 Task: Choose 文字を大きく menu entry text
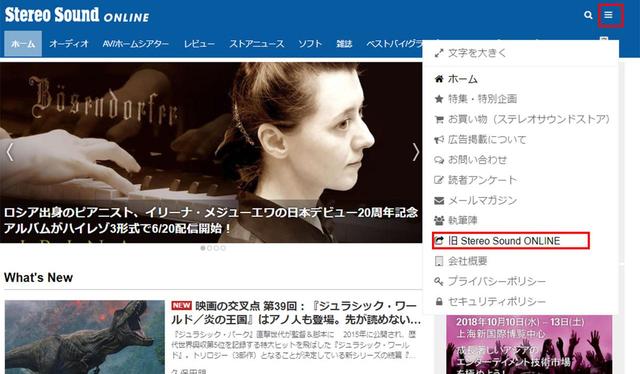[477, 53]
